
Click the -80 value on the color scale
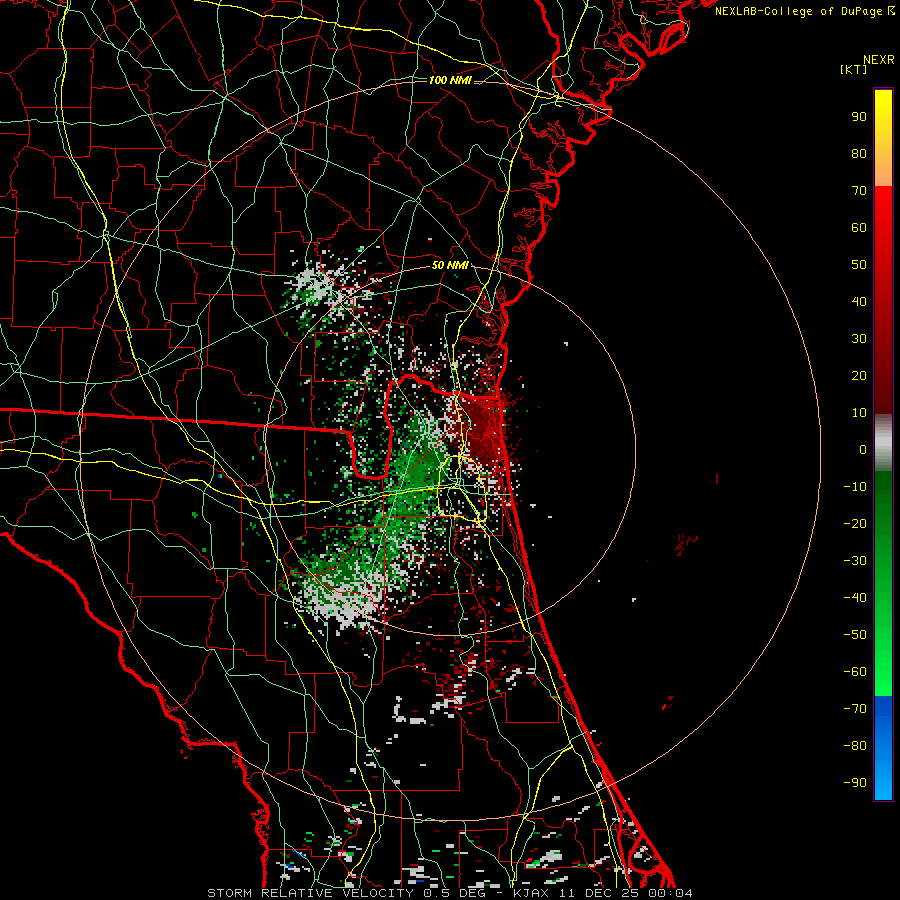[855, 746]
